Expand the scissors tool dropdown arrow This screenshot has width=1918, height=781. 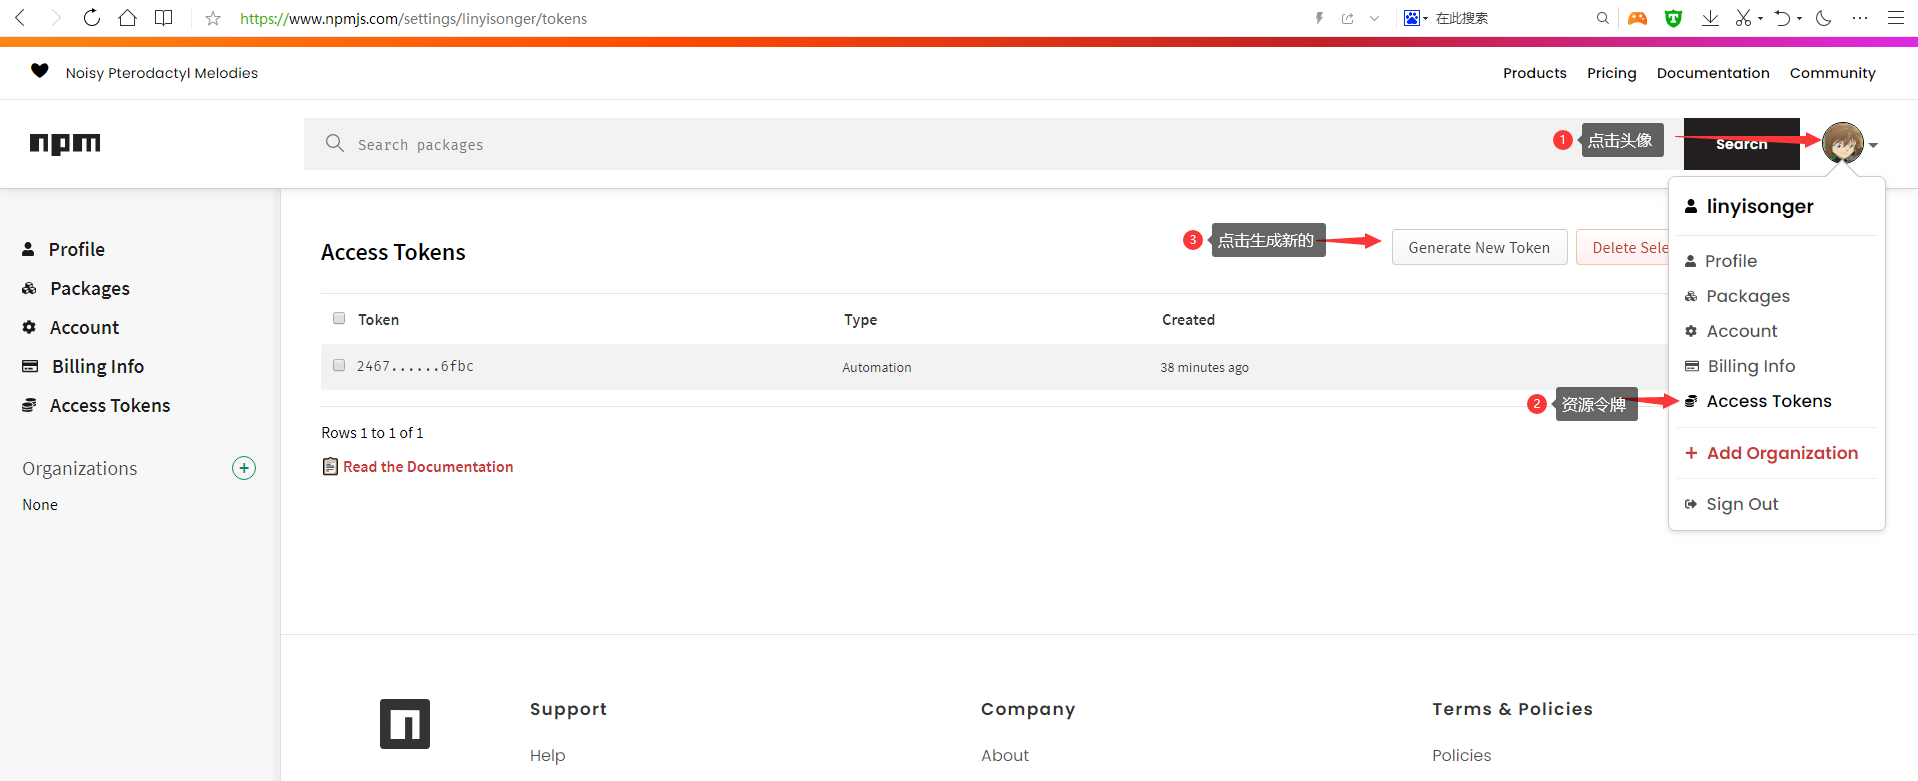pyautogui.click(x=1760, y=19)
